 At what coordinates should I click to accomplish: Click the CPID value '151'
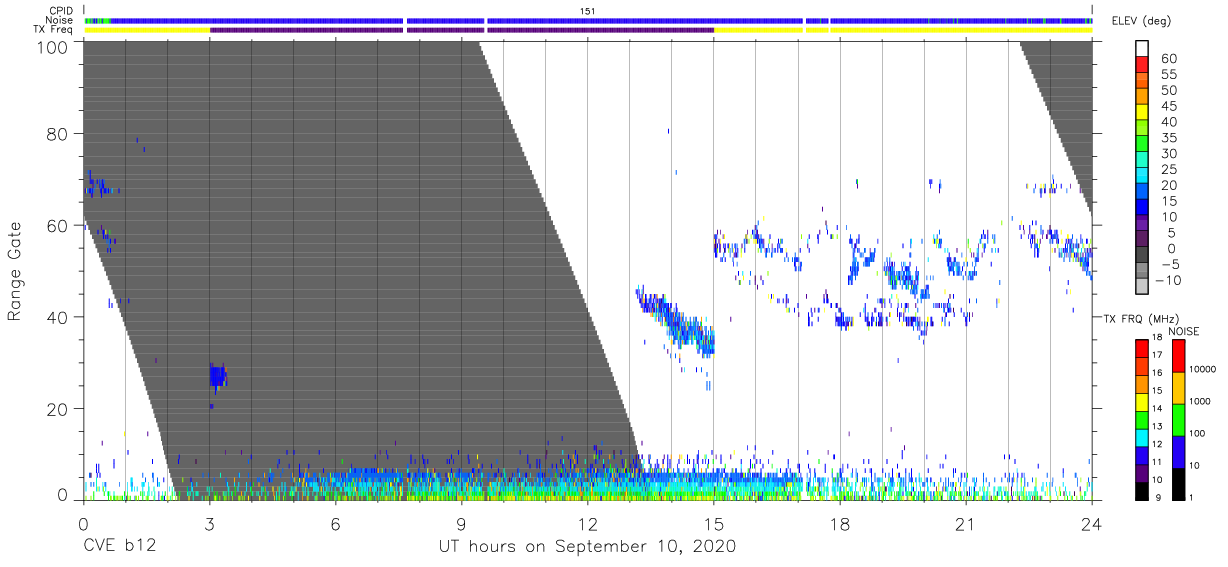pos(588,10)
